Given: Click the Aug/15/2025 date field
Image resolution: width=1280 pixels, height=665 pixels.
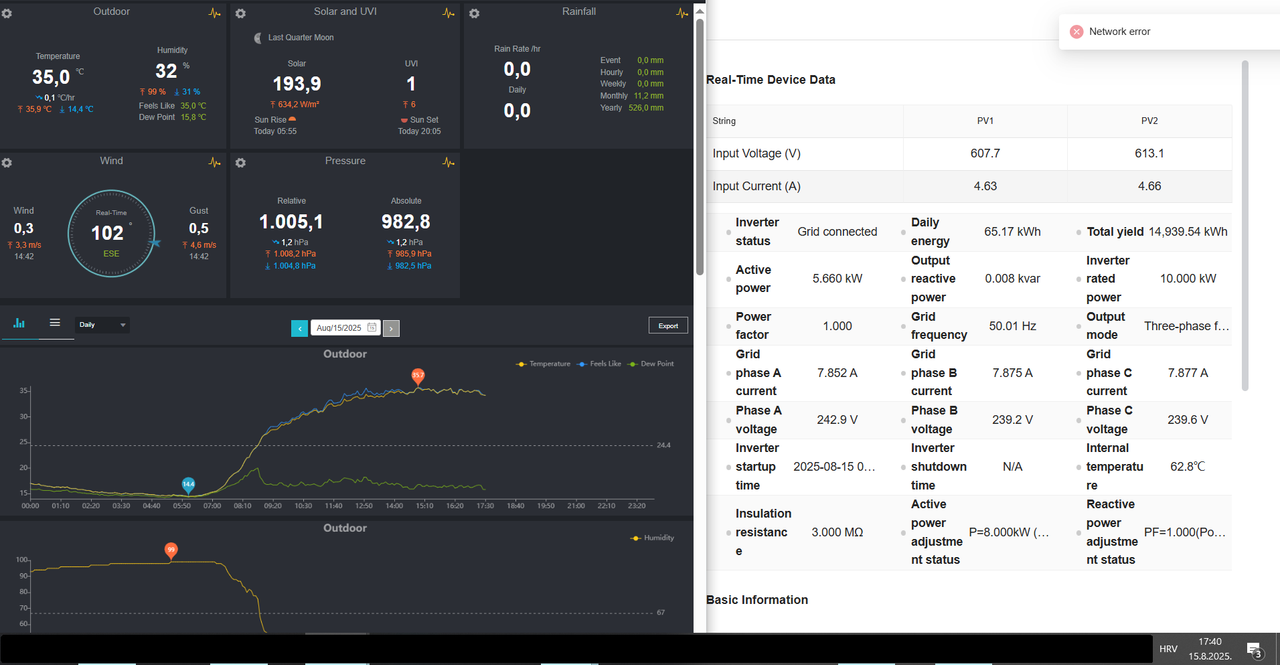Looking at the screenshot, I should point(344,327).
